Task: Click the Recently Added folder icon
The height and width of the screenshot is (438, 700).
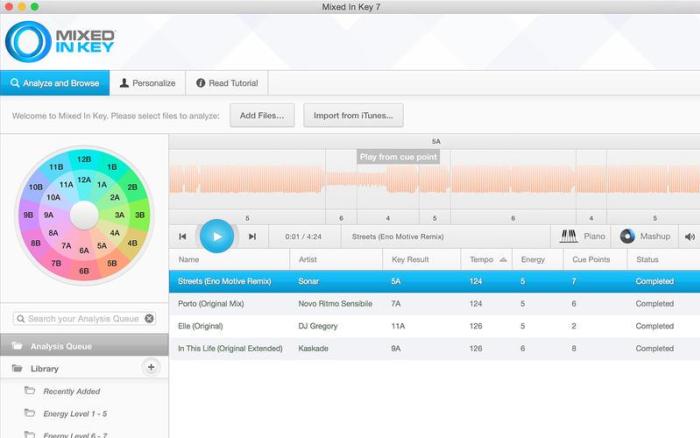Action: click(29, 391)
